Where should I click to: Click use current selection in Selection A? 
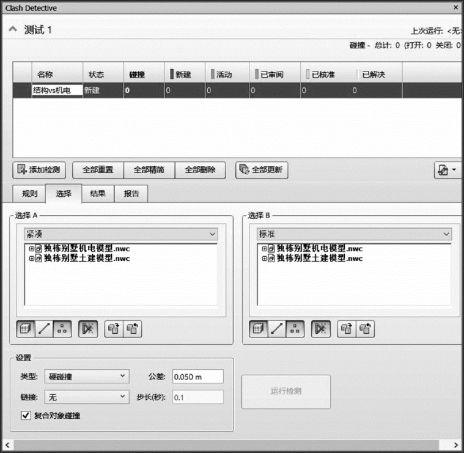(x=114, y=329)
